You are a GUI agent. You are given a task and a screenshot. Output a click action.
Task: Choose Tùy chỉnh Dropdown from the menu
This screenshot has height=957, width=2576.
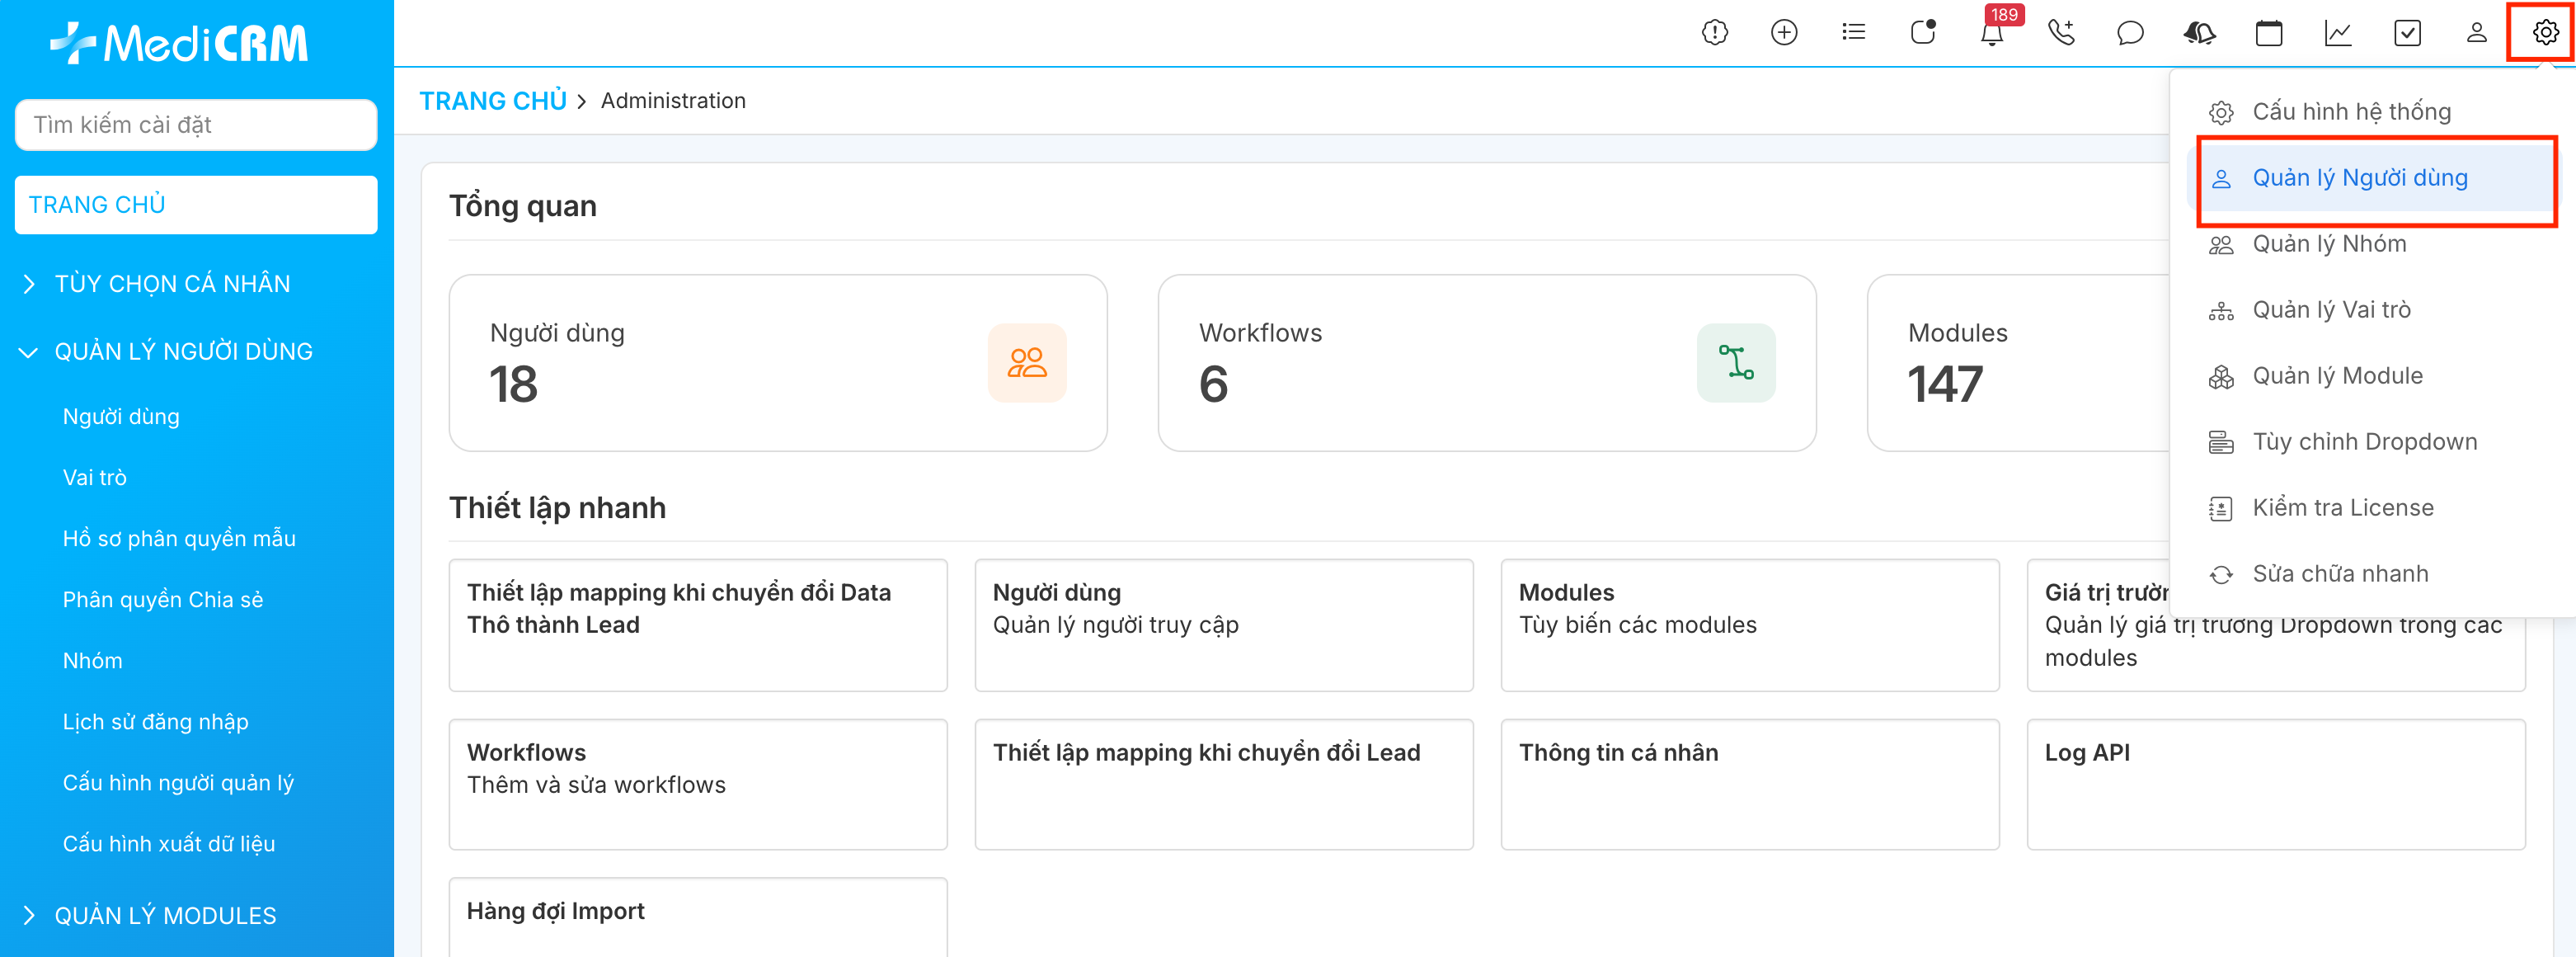[2364, 442]
